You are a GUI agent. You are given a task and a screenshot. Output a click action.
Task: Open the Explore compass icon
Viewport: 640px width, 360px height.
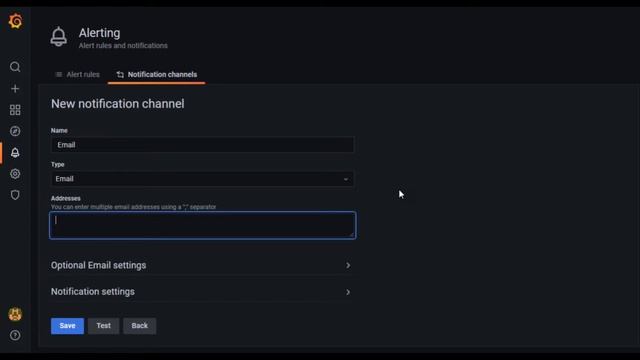pyautogui.click(x=15, y=131)
